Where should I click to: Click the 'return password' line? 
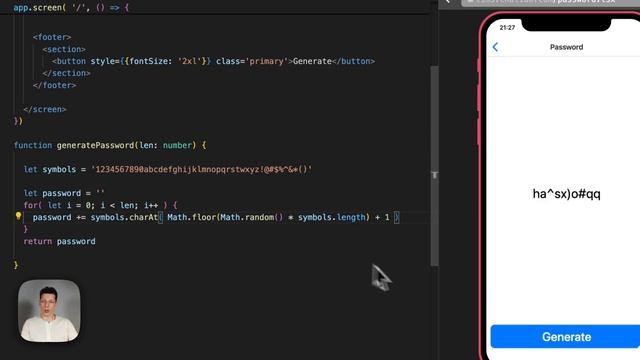[60, 241]
